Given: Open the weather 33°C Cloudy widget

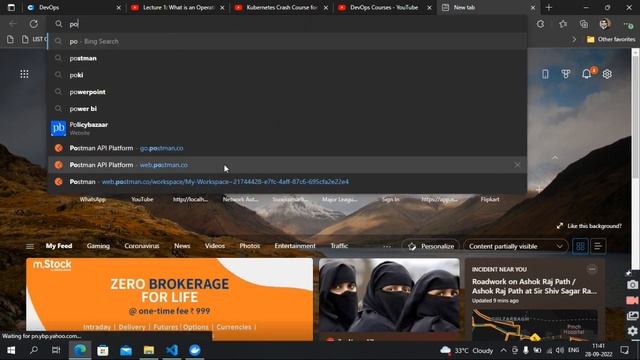Looking at the screenshot, I should coord(467,350).
